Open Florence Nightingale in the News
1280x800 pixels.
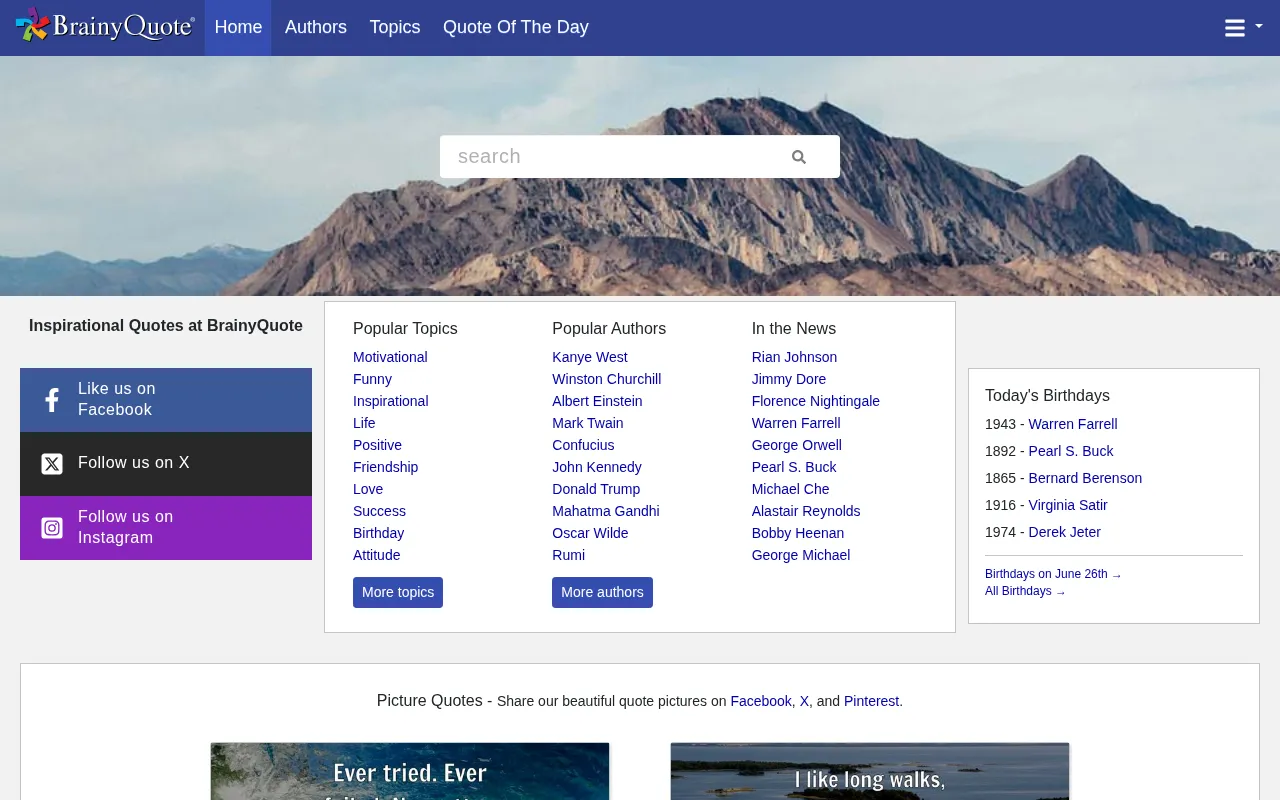(816, 401)
